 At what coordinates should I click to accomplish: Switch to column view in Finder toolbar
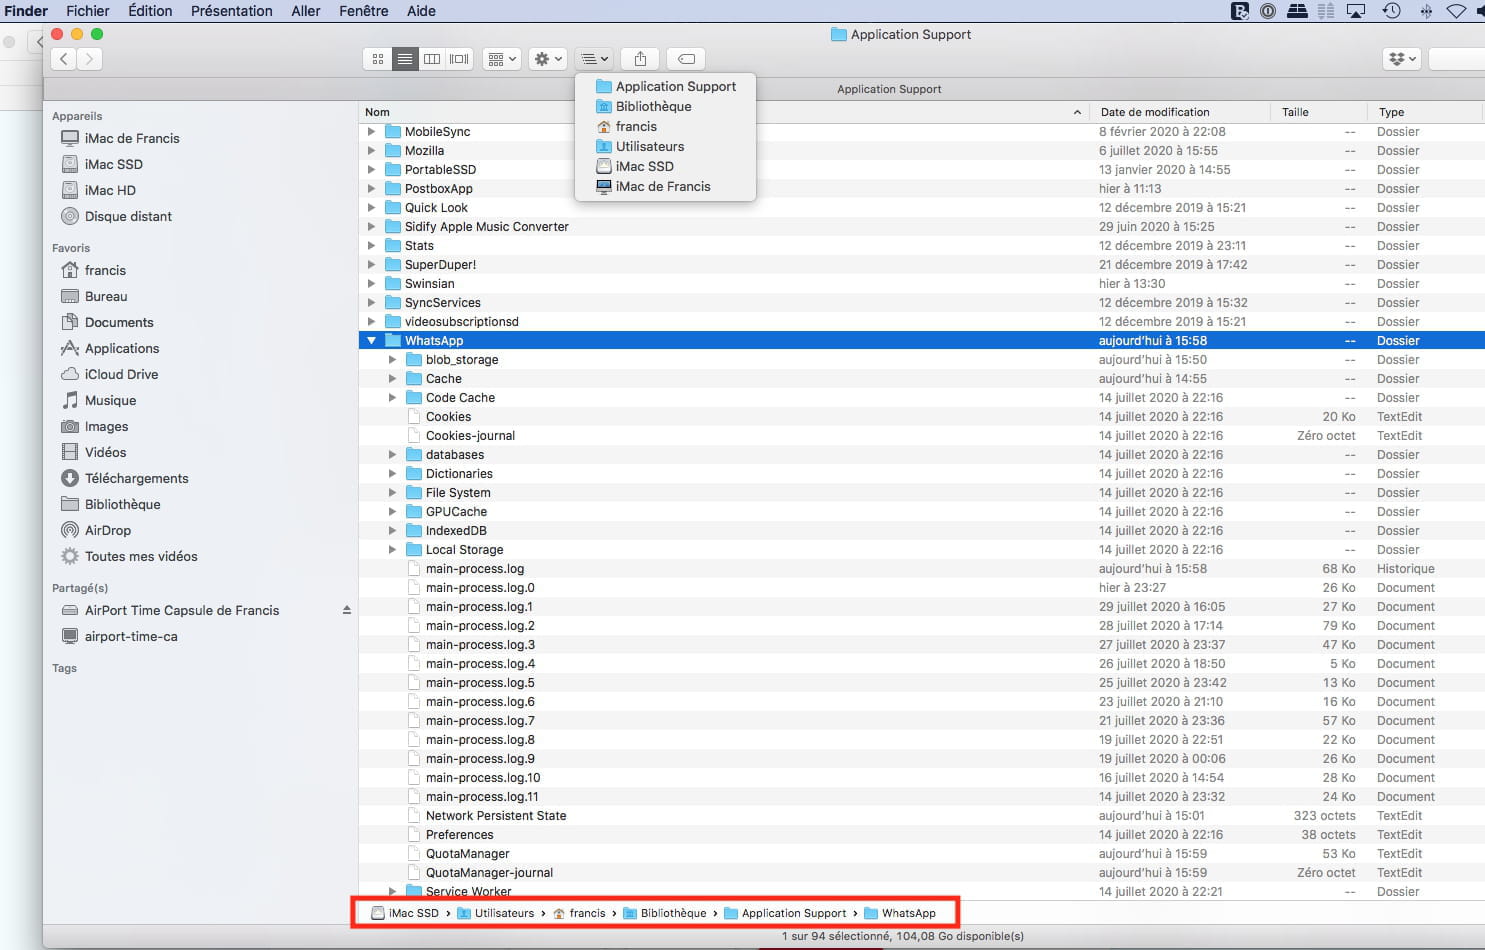(x=432, y=59)
